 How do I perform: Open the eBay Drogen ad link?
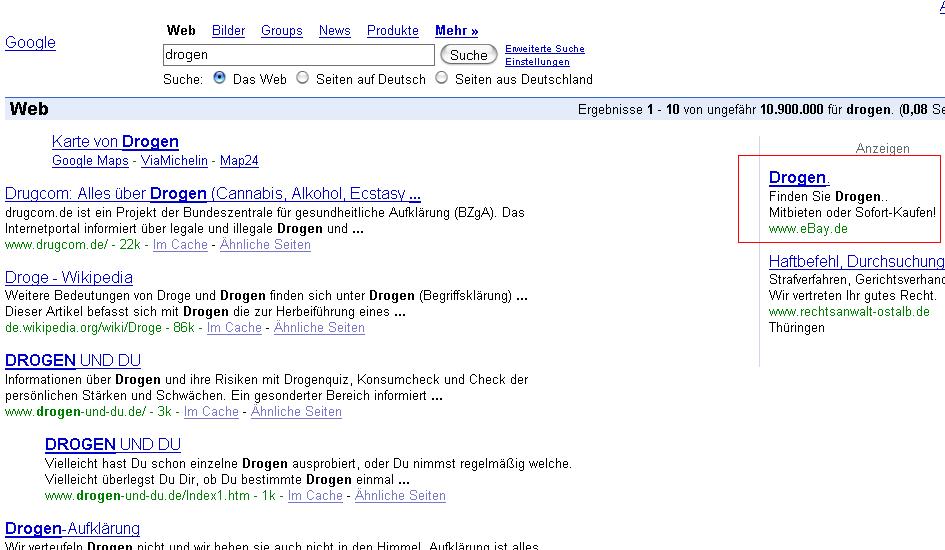pyautogui.click(x=799, y=178)
